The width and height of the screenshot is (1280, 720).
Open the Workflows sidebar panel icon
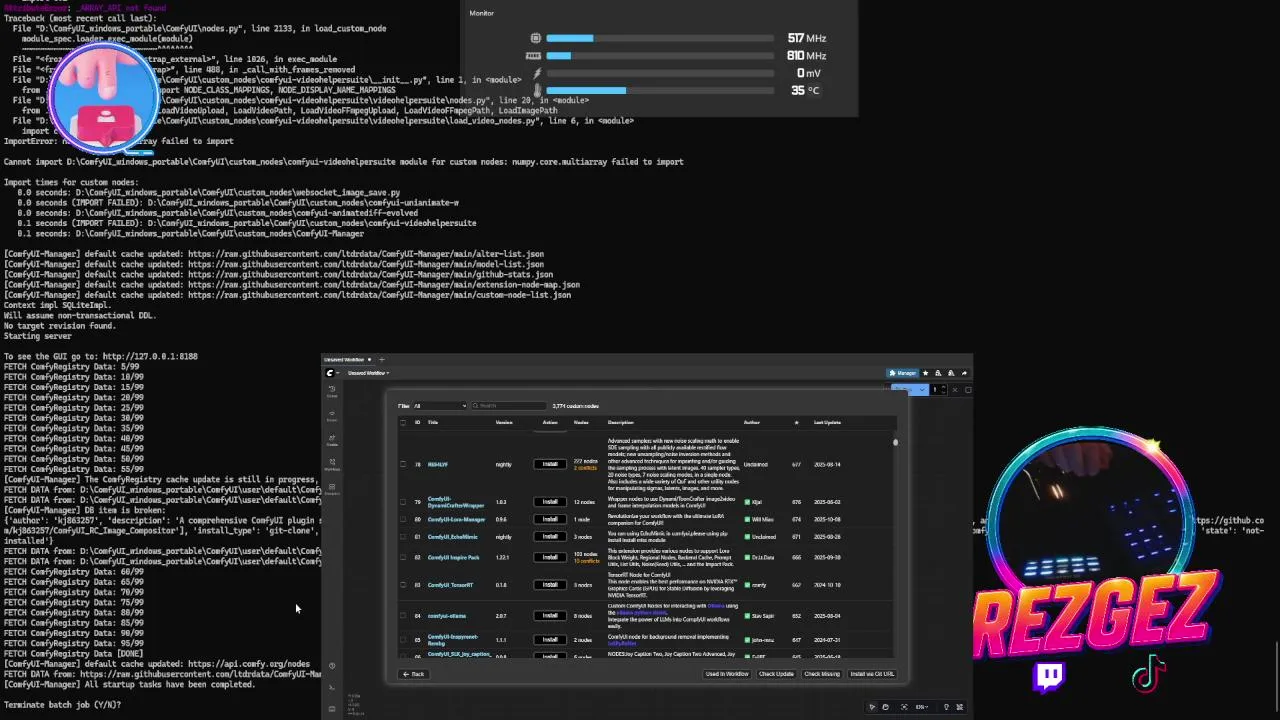click(x=332, y=463)
